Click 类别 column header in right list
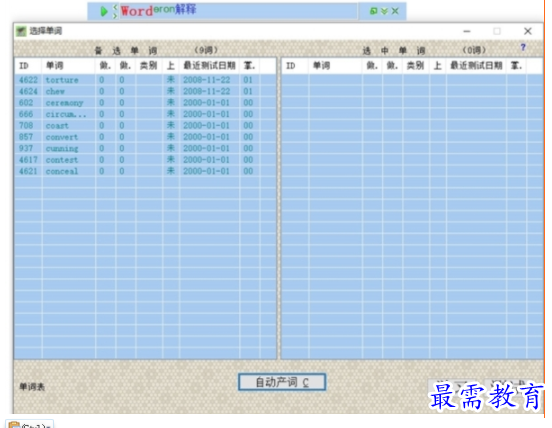Viewport: 552px width, 428px height. coord(416,66)
